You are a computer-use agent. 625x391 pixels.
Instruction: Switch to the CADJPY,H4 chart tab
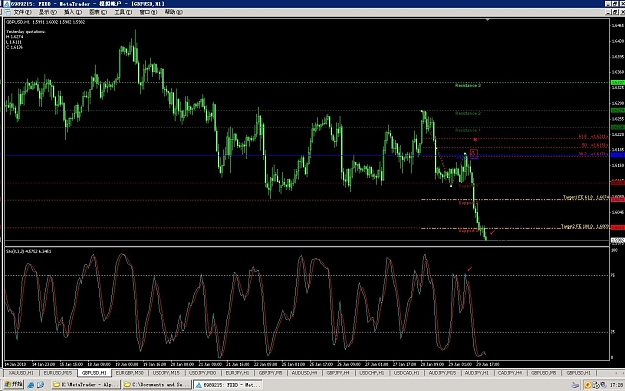coord(510,373)
